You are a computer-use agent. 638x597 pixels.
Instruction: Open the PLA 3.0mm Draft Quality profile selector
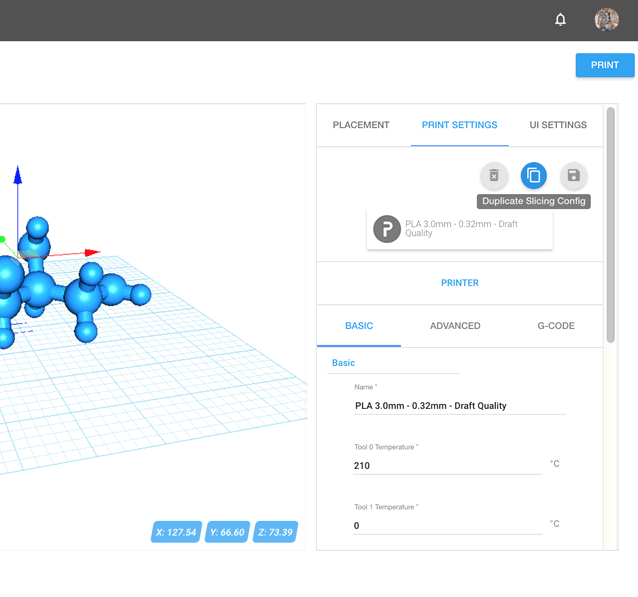click(460, 229)
